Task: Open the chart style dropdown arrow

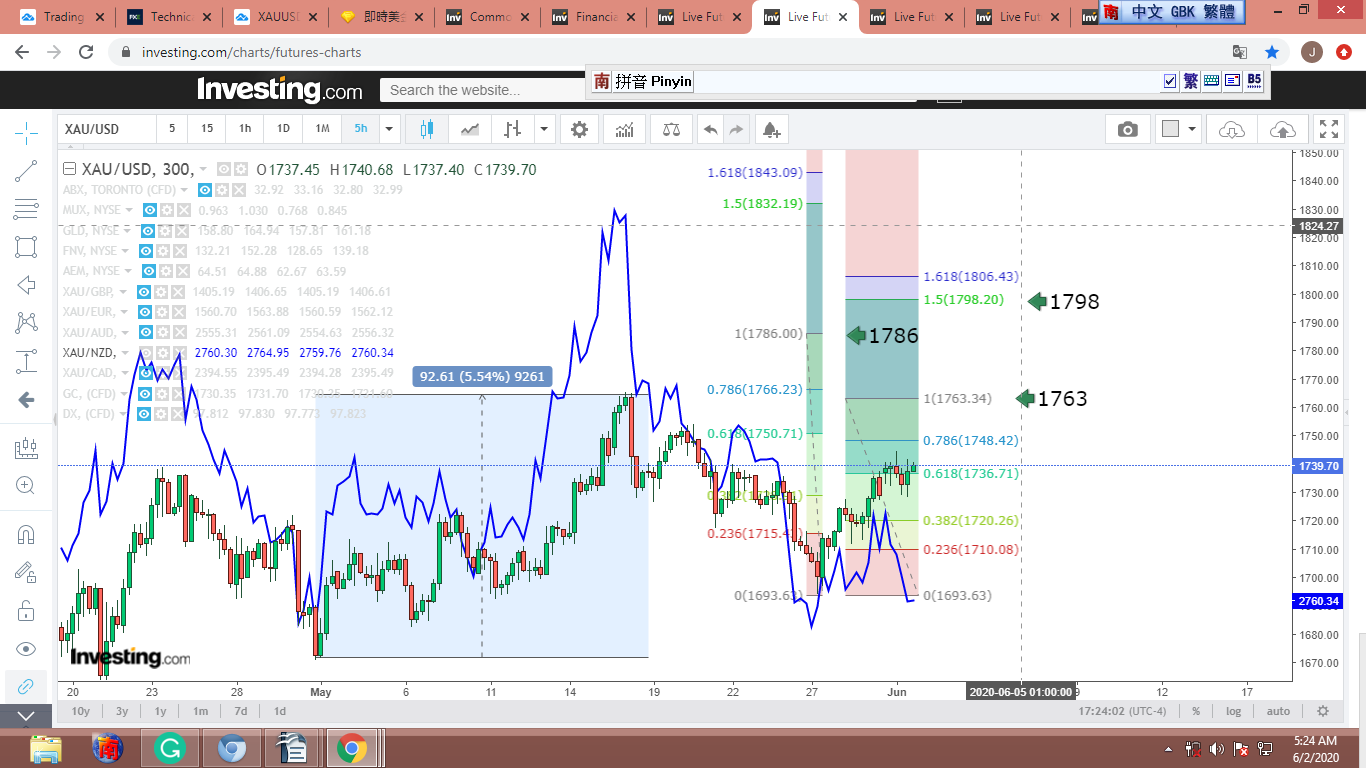Action: (x=544, y=129)
